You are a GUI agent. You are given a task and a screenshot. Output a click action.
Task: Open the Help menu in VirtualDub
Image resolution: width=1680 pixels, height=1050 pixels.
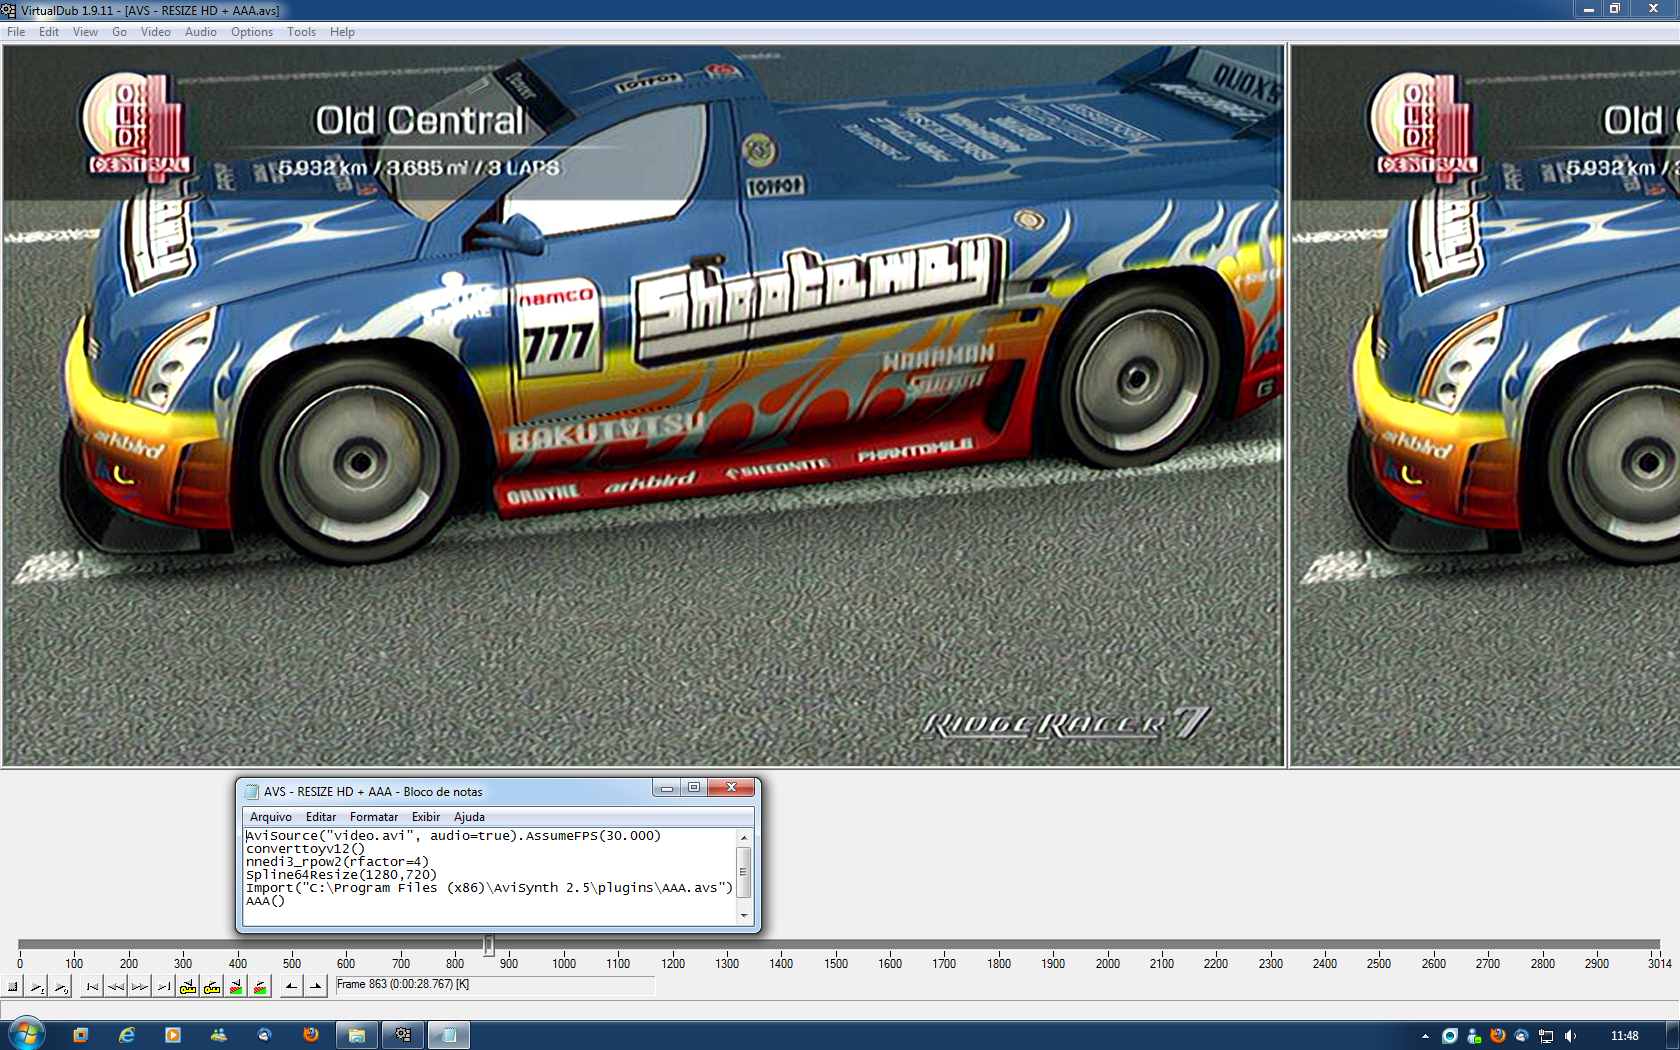pyautogui.click(x=342, y=32)
